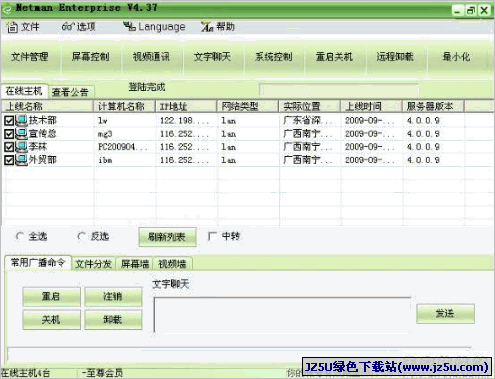
Task: Click the 关机 broadcast button
Action: pos(51,320)
